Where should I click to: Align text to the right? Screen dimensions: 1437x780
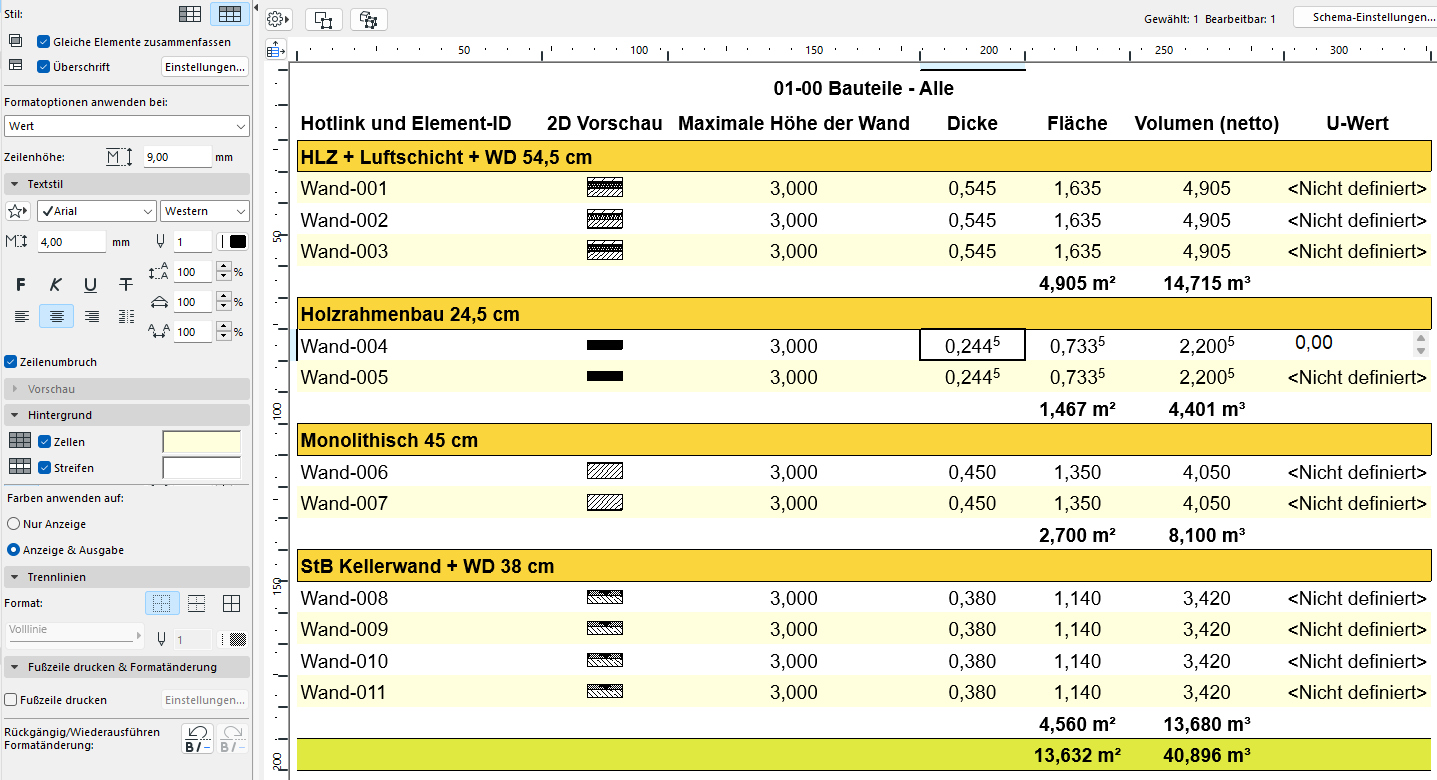tap(92, 317)
